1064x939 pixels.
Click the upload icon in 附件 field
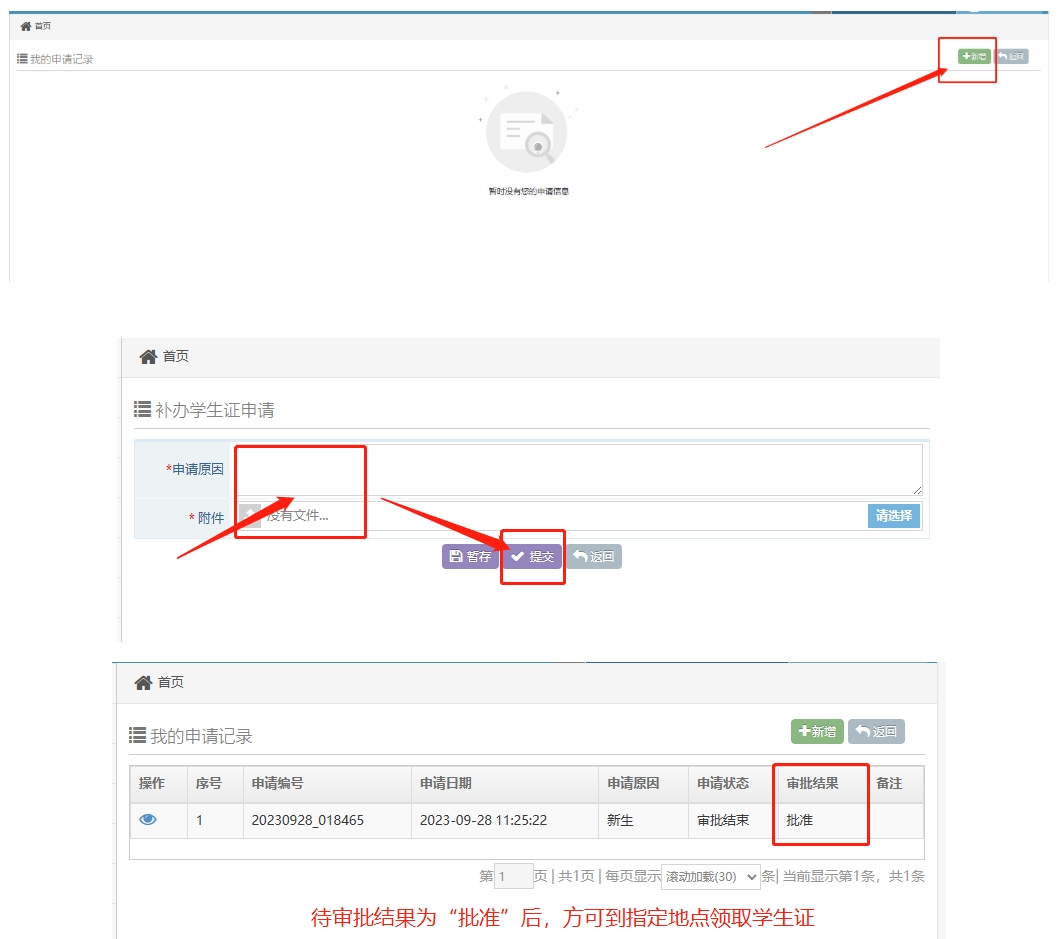pos(250,516)
